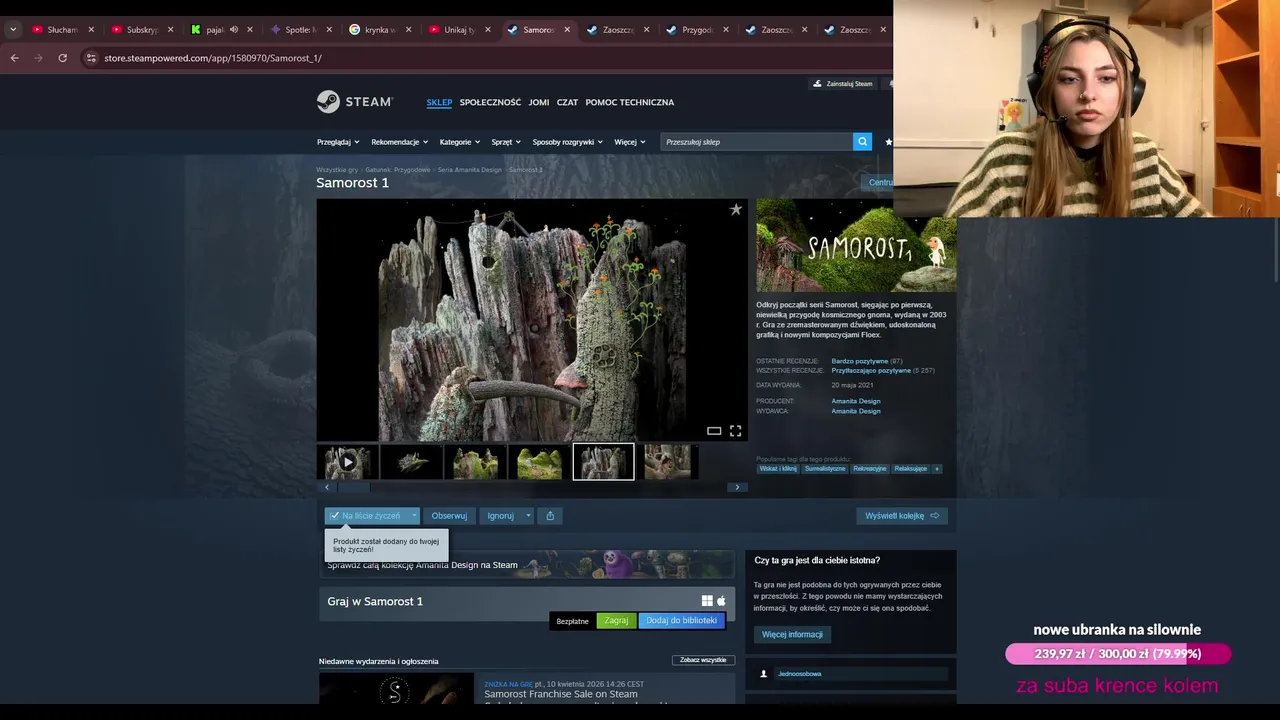Click the browser forward arrow

tap(38, 58)
